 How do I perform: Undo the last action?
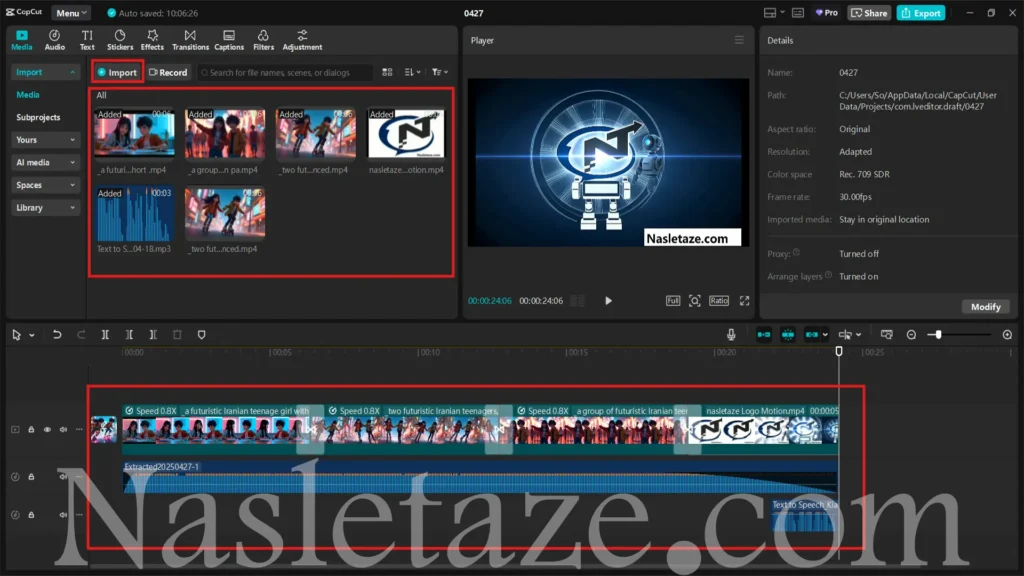[57, 335]
